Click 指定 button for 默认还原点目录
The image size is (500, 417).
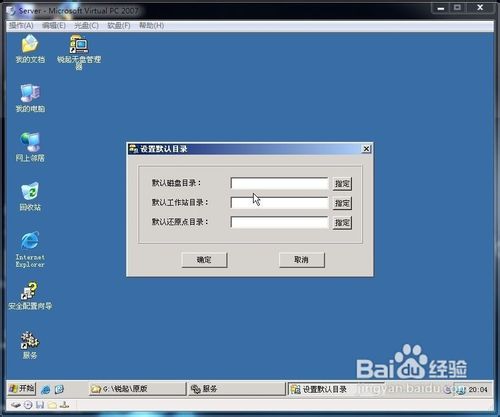click(x=342, y=223)
